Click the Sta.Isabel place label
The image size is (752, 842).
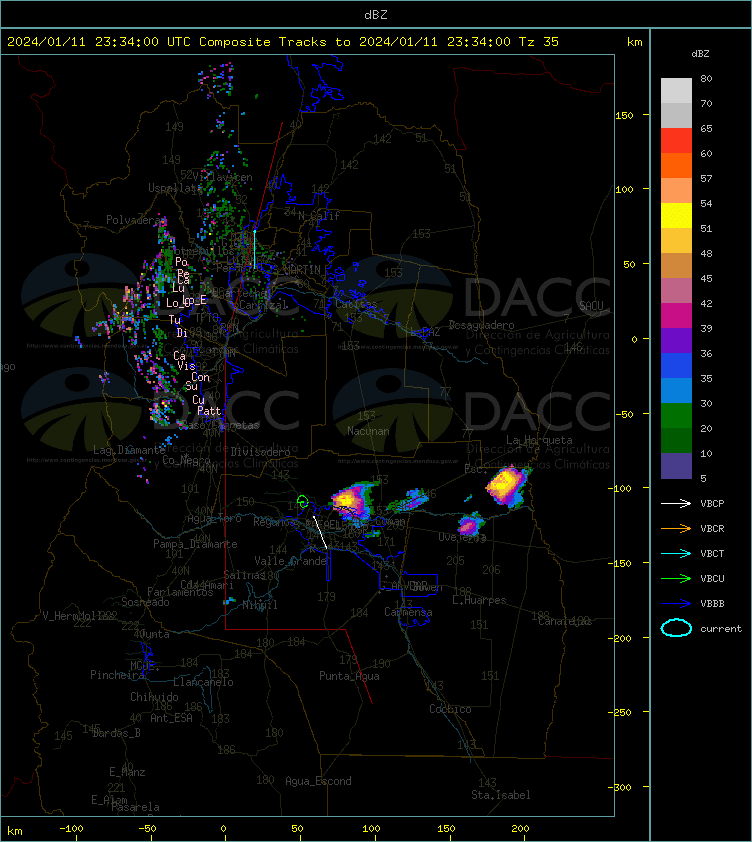501,795
